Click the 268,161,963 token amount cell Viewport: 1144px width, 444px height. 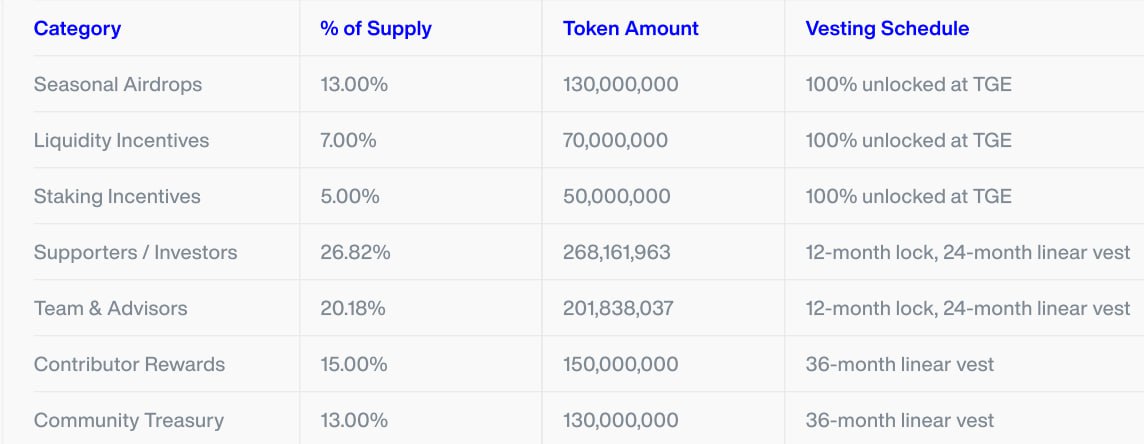(x=617, y=252)
